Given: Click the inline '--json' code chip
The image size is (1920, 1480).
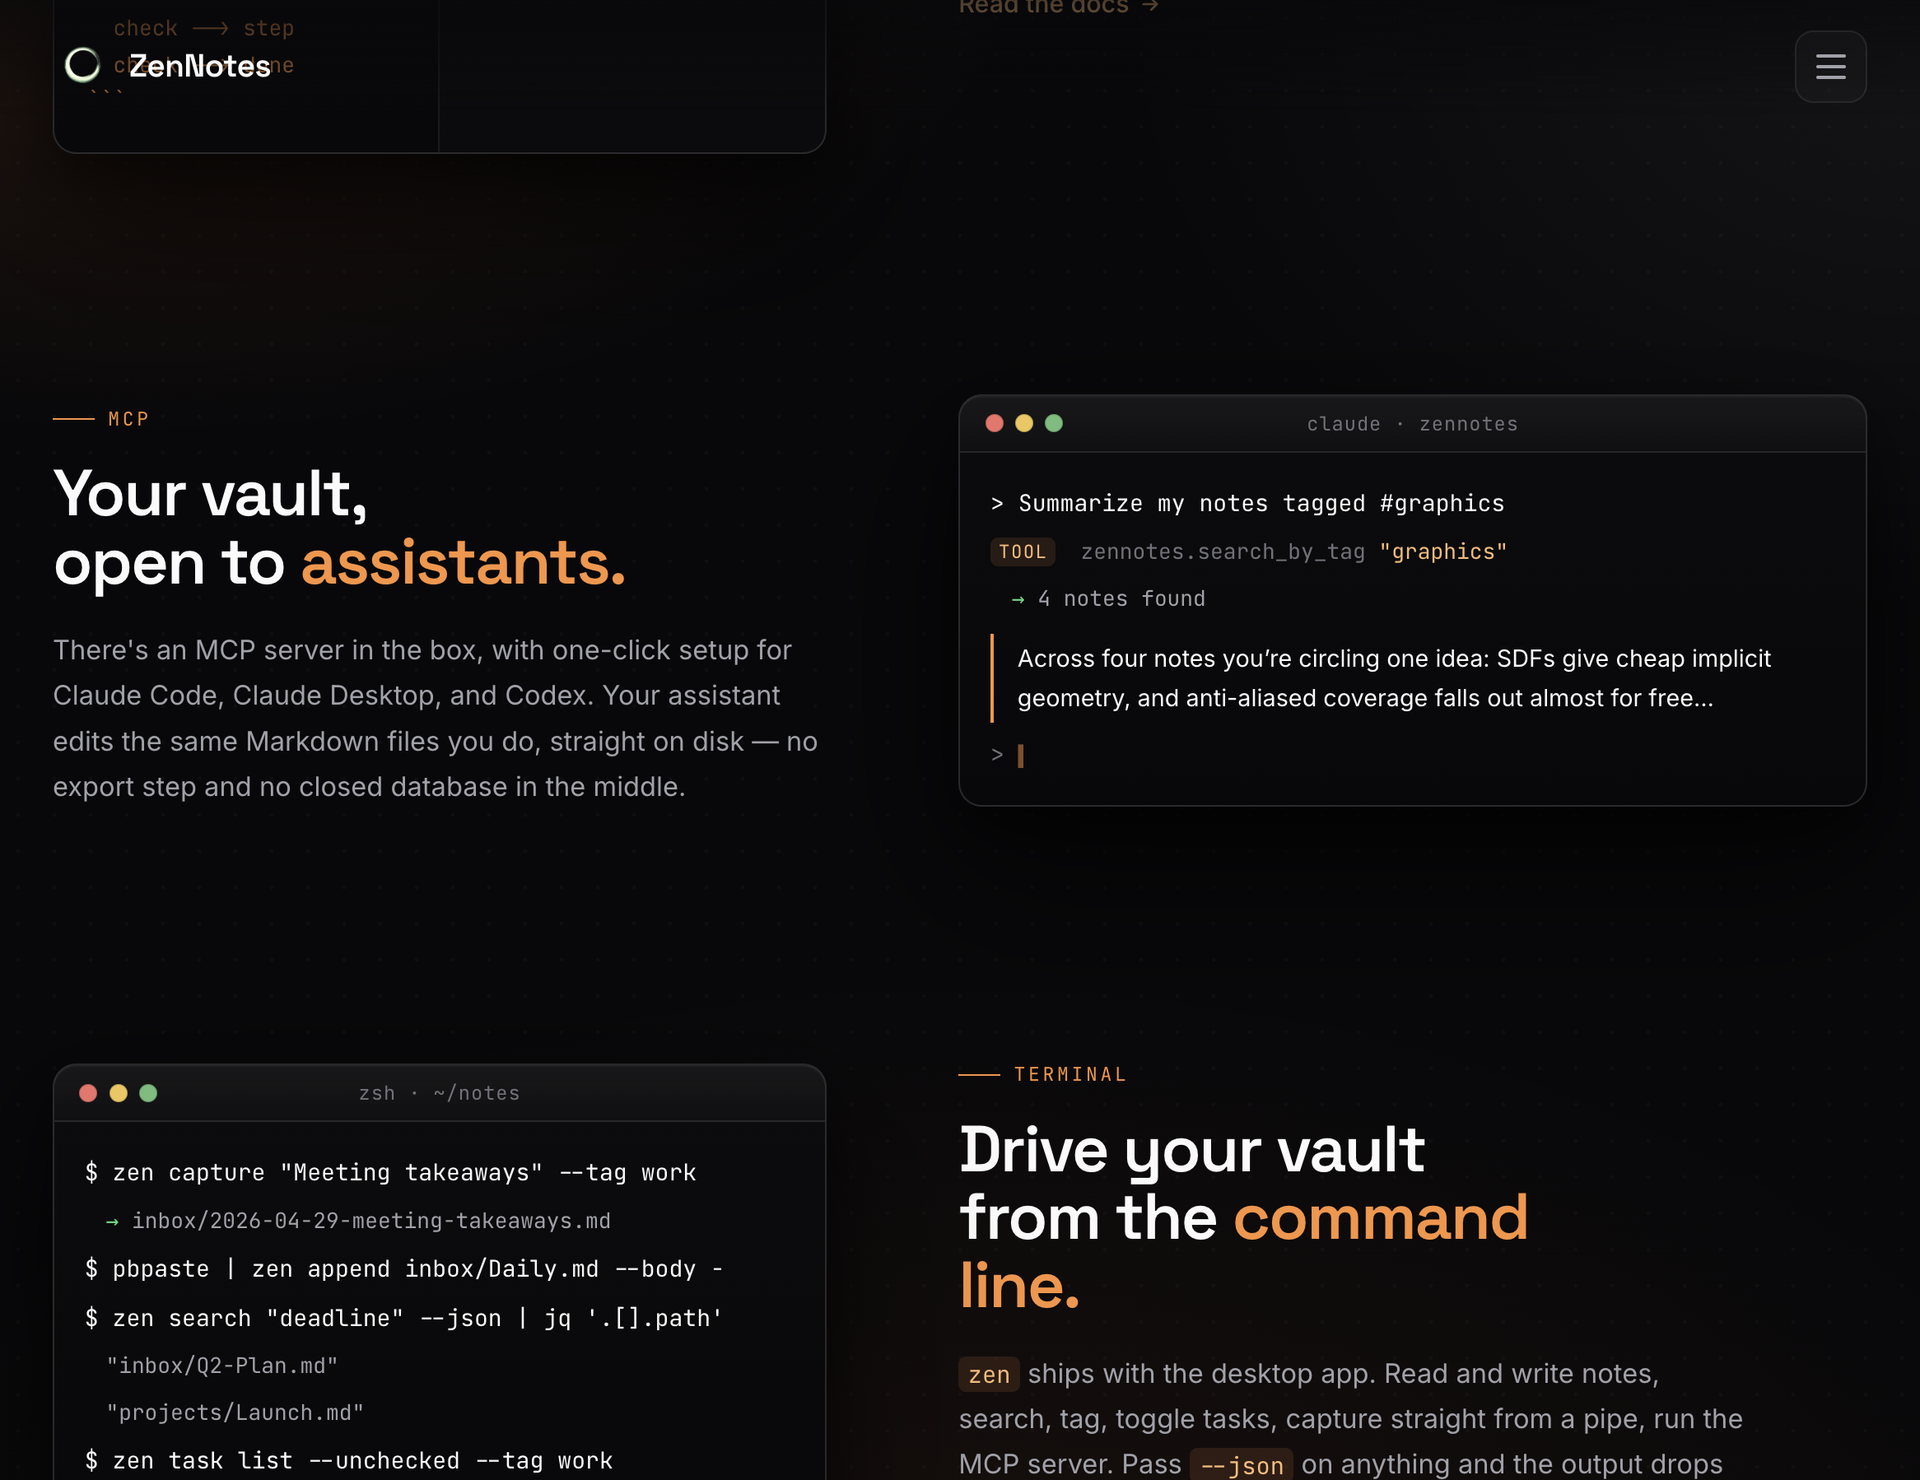Looking at the screenshot, I should [x=1241, y=1465].
